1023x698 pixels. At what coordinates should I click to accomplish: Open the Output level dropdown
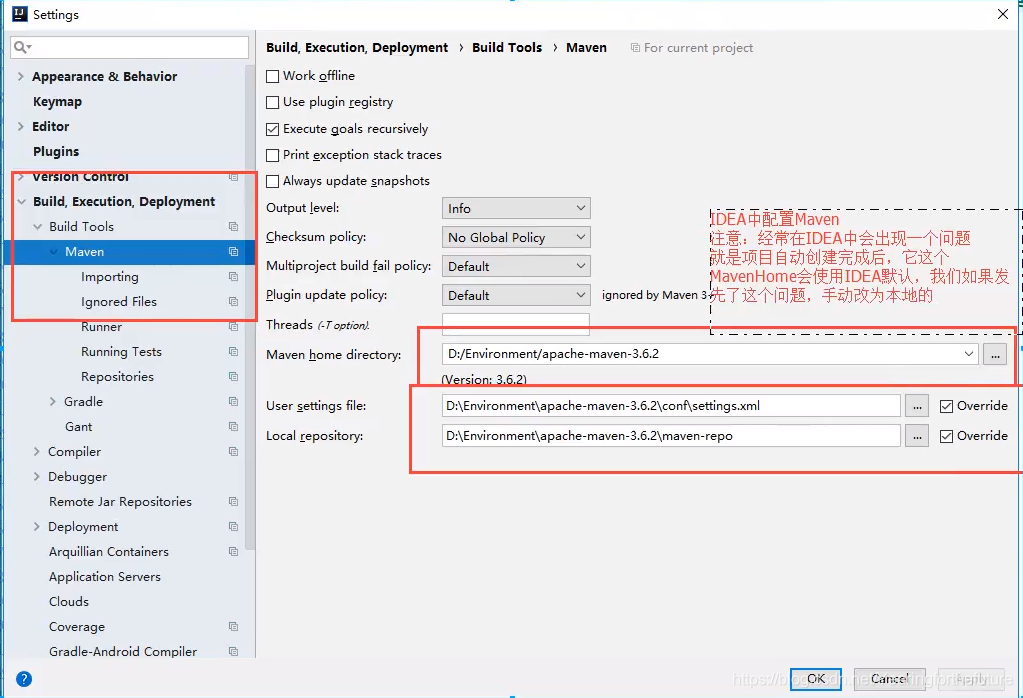click(x=516, y=208)
